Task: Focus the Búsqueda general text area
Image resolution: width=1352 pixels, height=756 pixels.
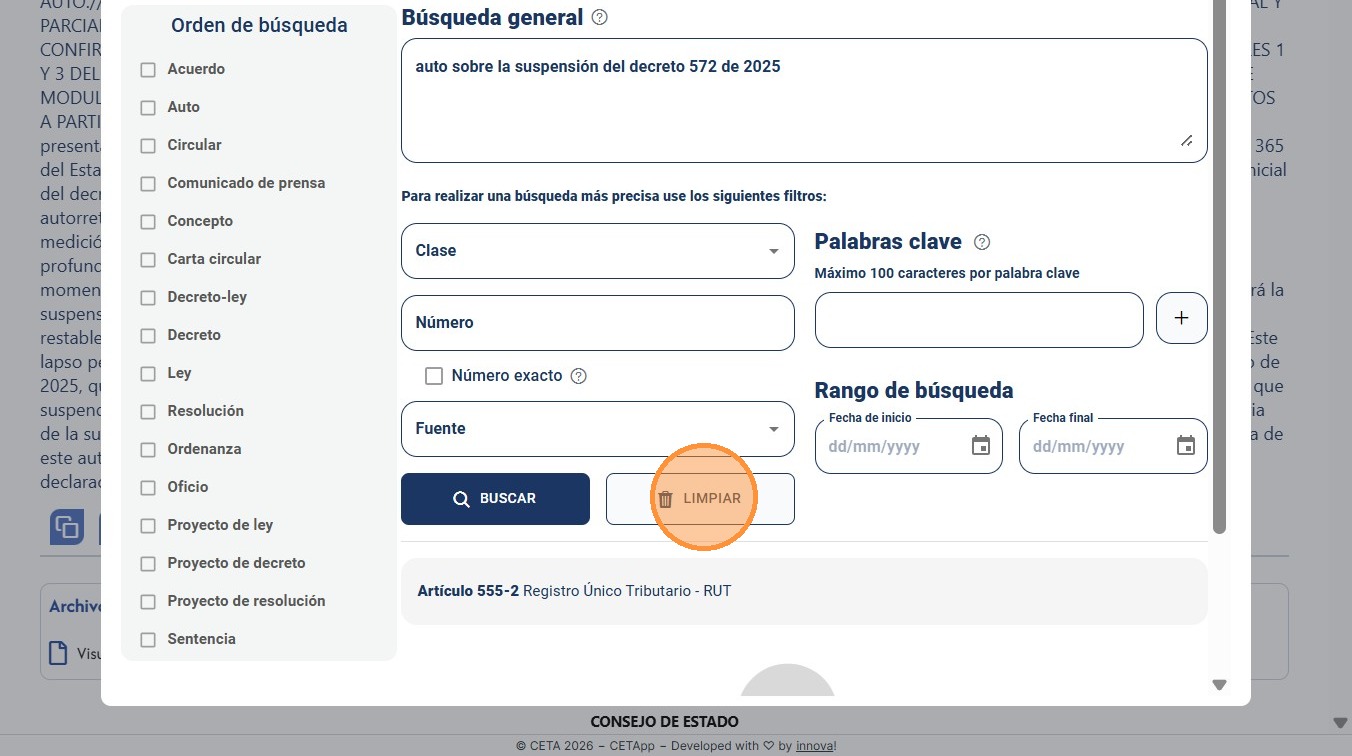Action: pyautogui.click(x=804, y=100)
